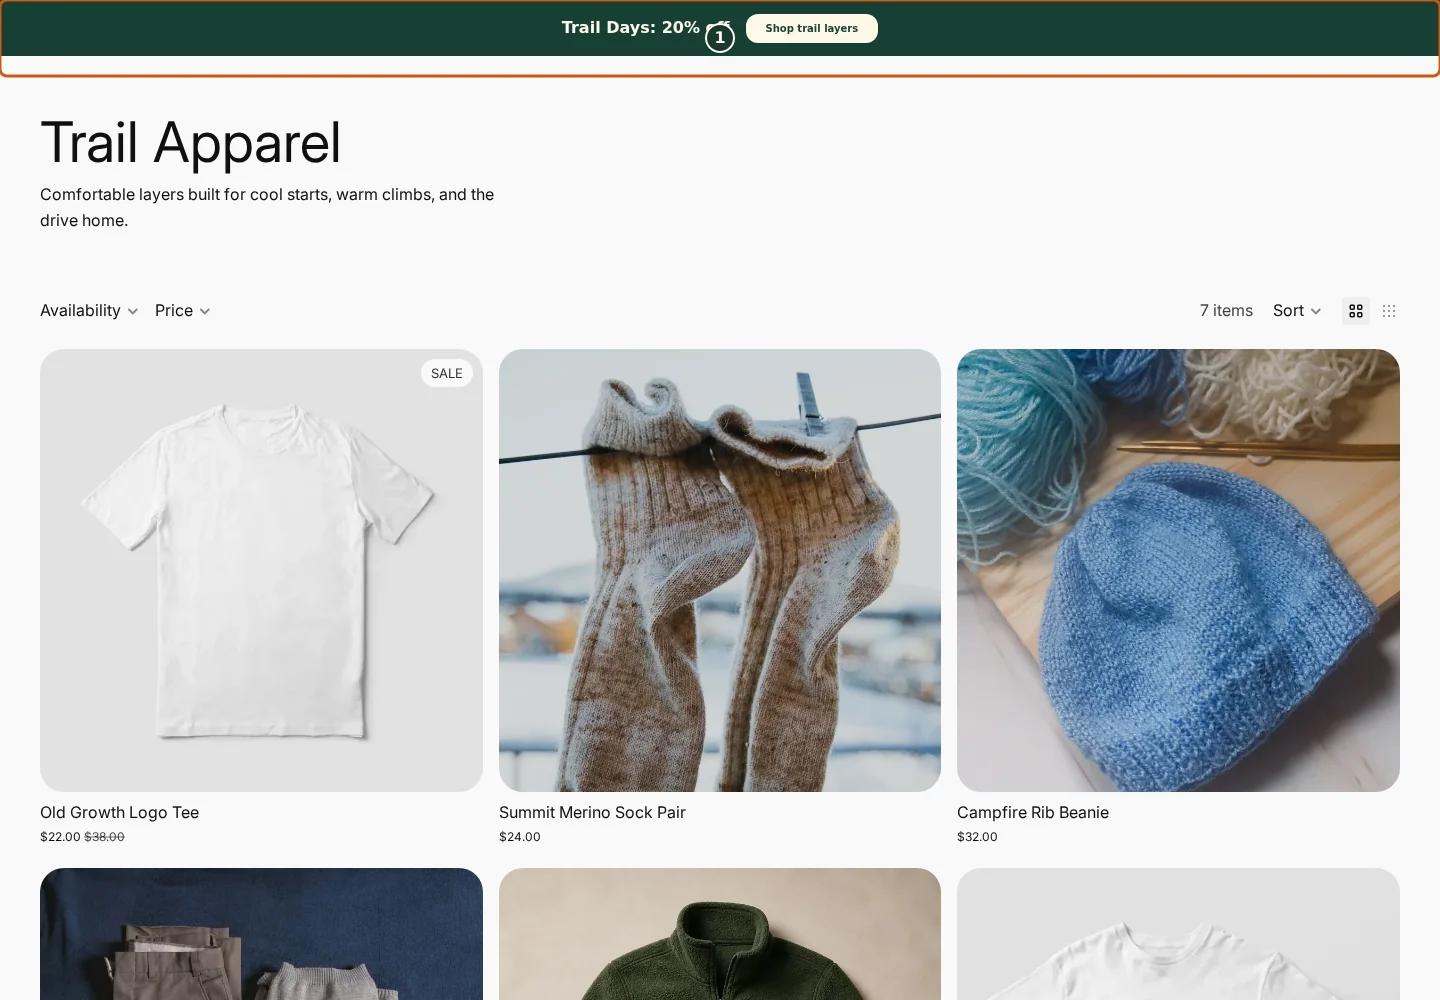Open the green fleece jacket product image
Viewport: 1440px width, 1000px height.
point(720,934)
